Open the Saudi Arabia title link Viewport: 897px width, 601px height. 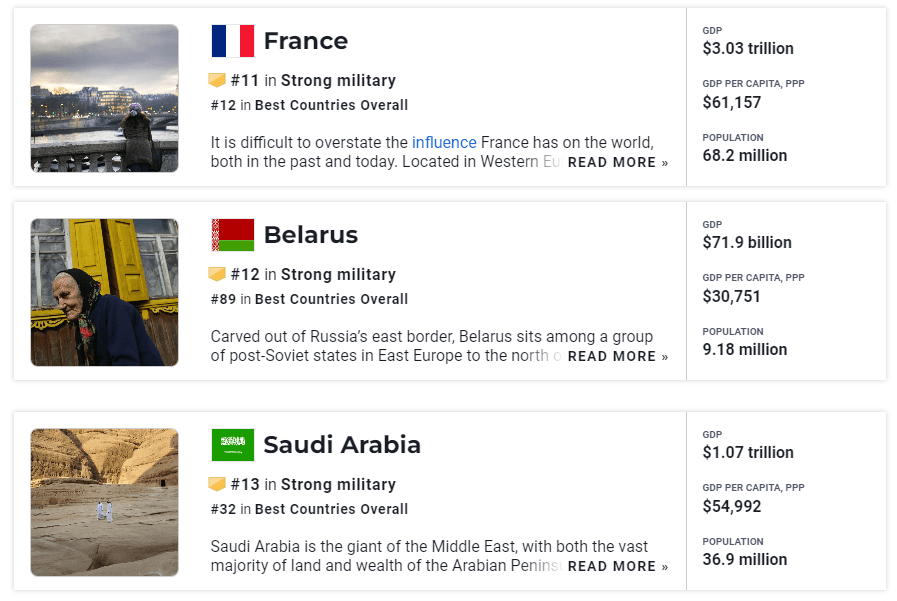[342, 445]
